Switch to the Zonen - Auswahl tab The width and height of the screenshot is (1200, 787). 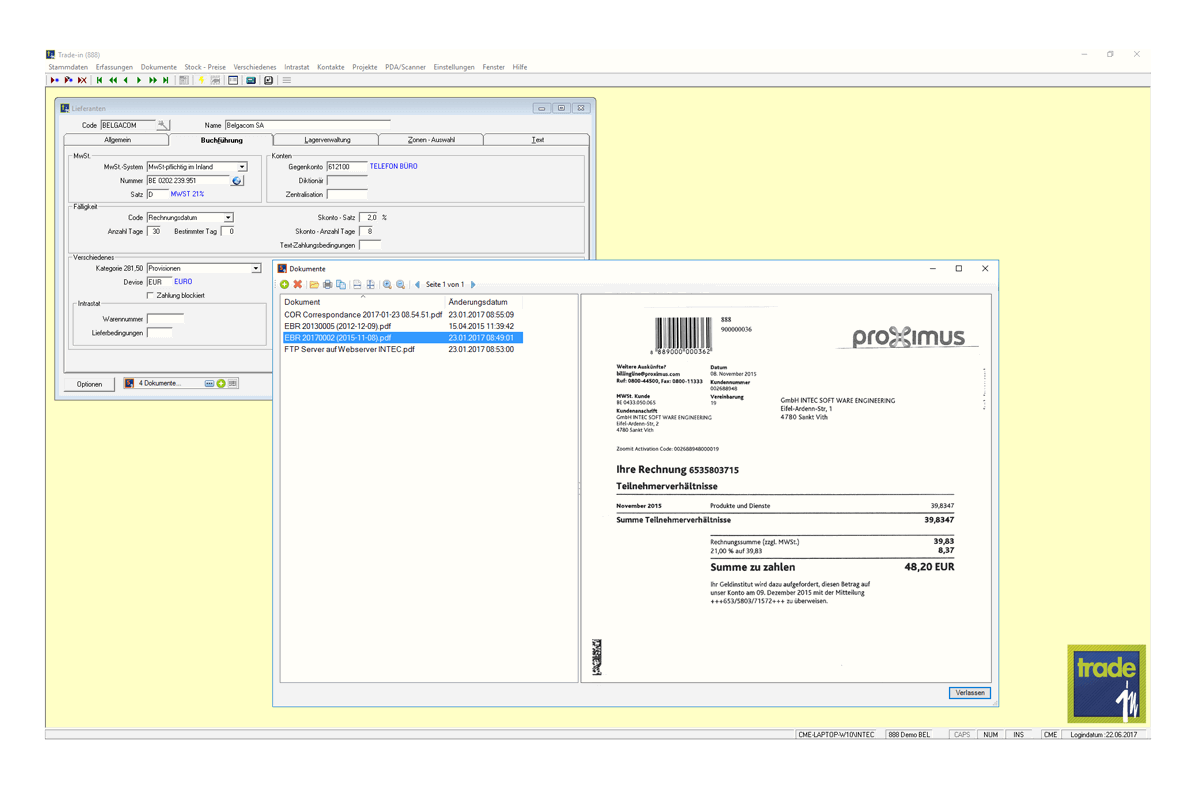(x=432, y=140)
